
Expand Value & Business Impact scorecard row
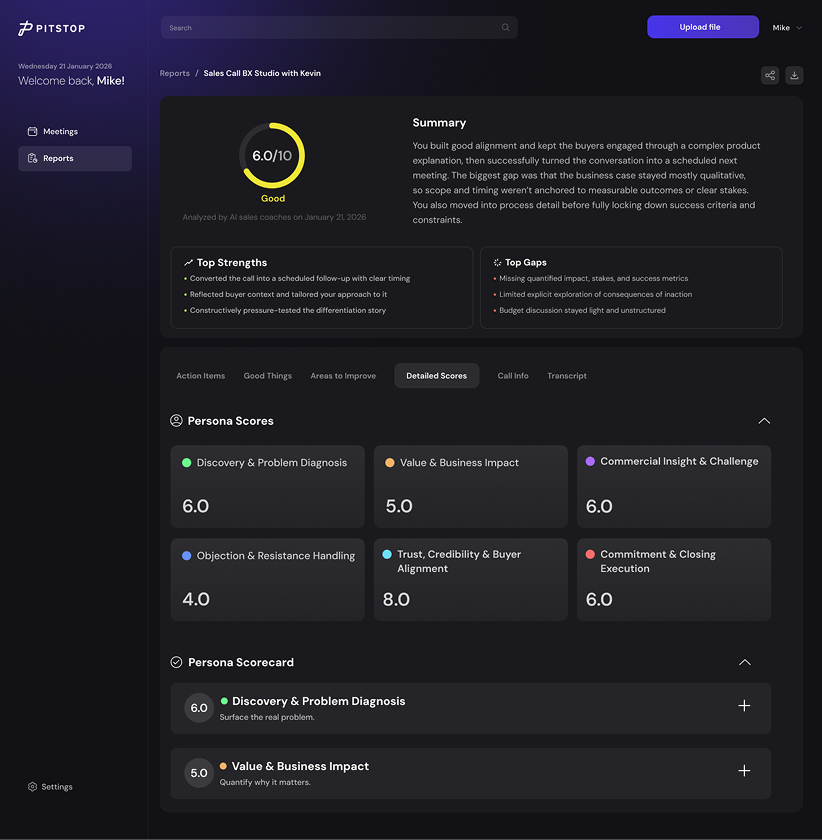(x=744, y=771)
